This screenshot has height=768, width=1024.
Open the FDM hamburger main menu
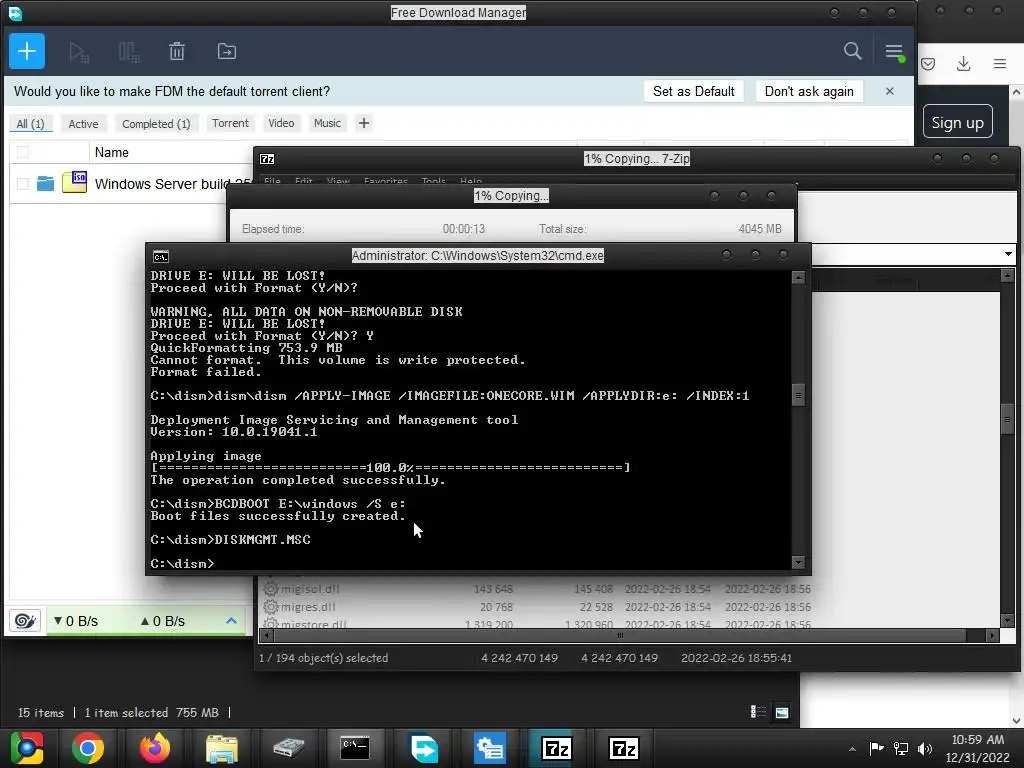(x=894, y=51)
